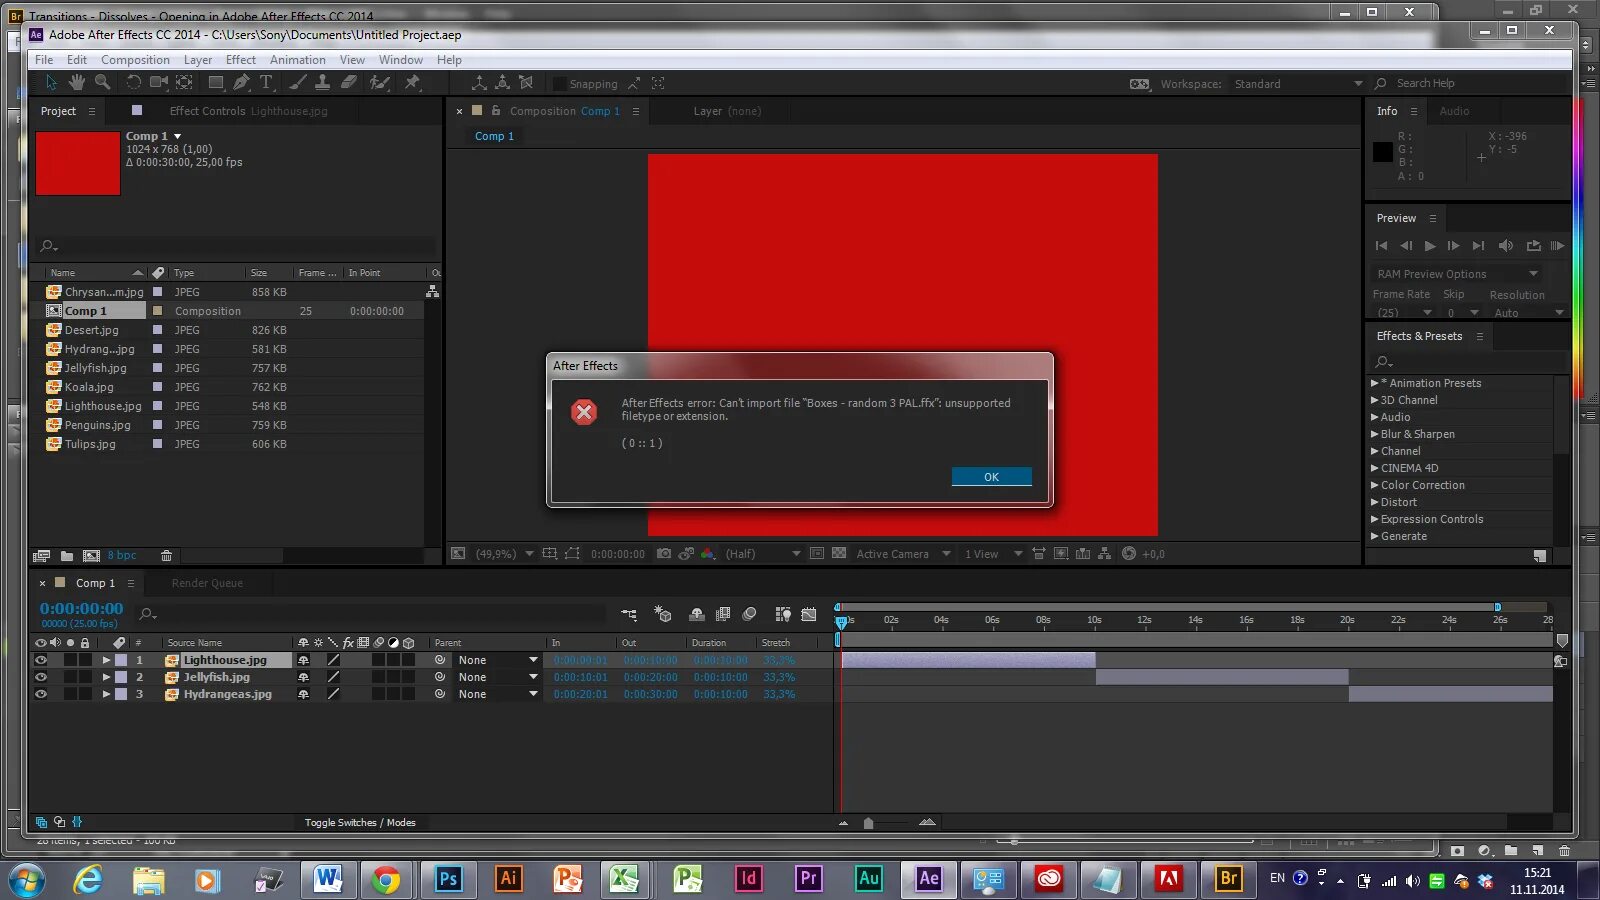Click OK in the After Effects error dialog

coord(991,477)
